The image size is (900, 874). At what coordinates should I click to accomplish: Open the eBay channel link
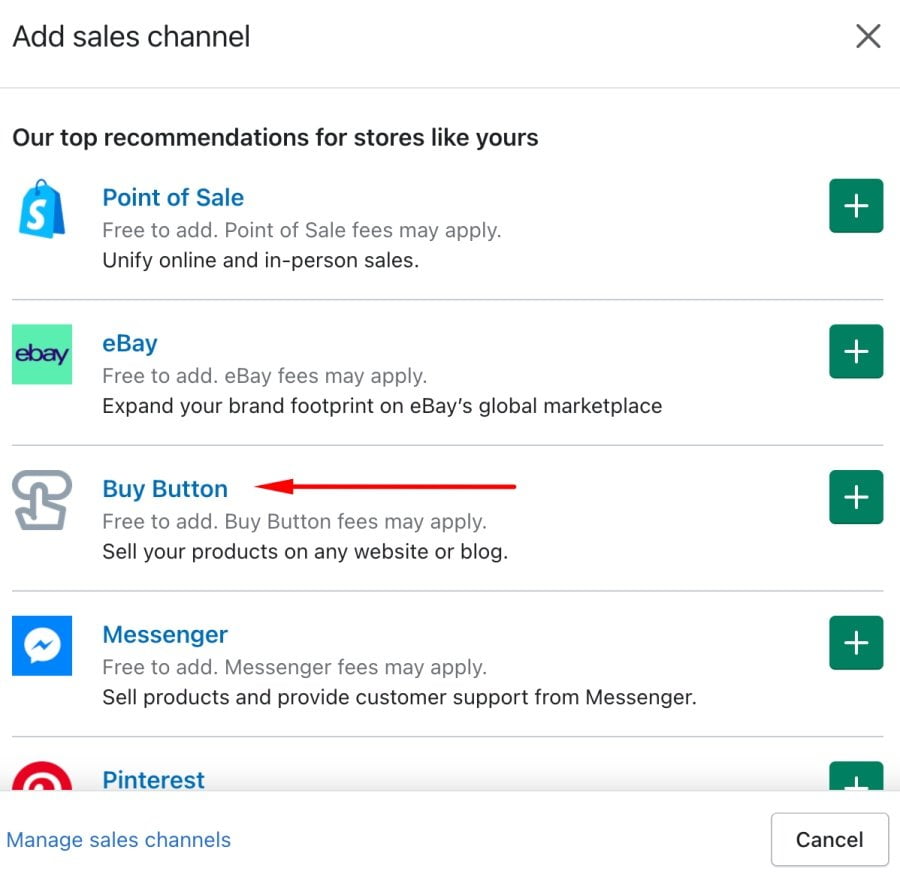click(x=130, y=343)
